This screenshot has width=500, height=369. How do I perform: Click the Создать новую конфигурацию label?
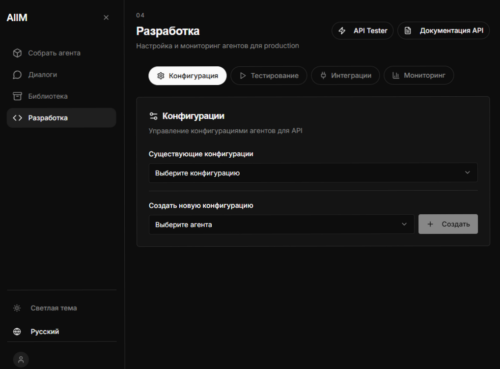(201, 206)
